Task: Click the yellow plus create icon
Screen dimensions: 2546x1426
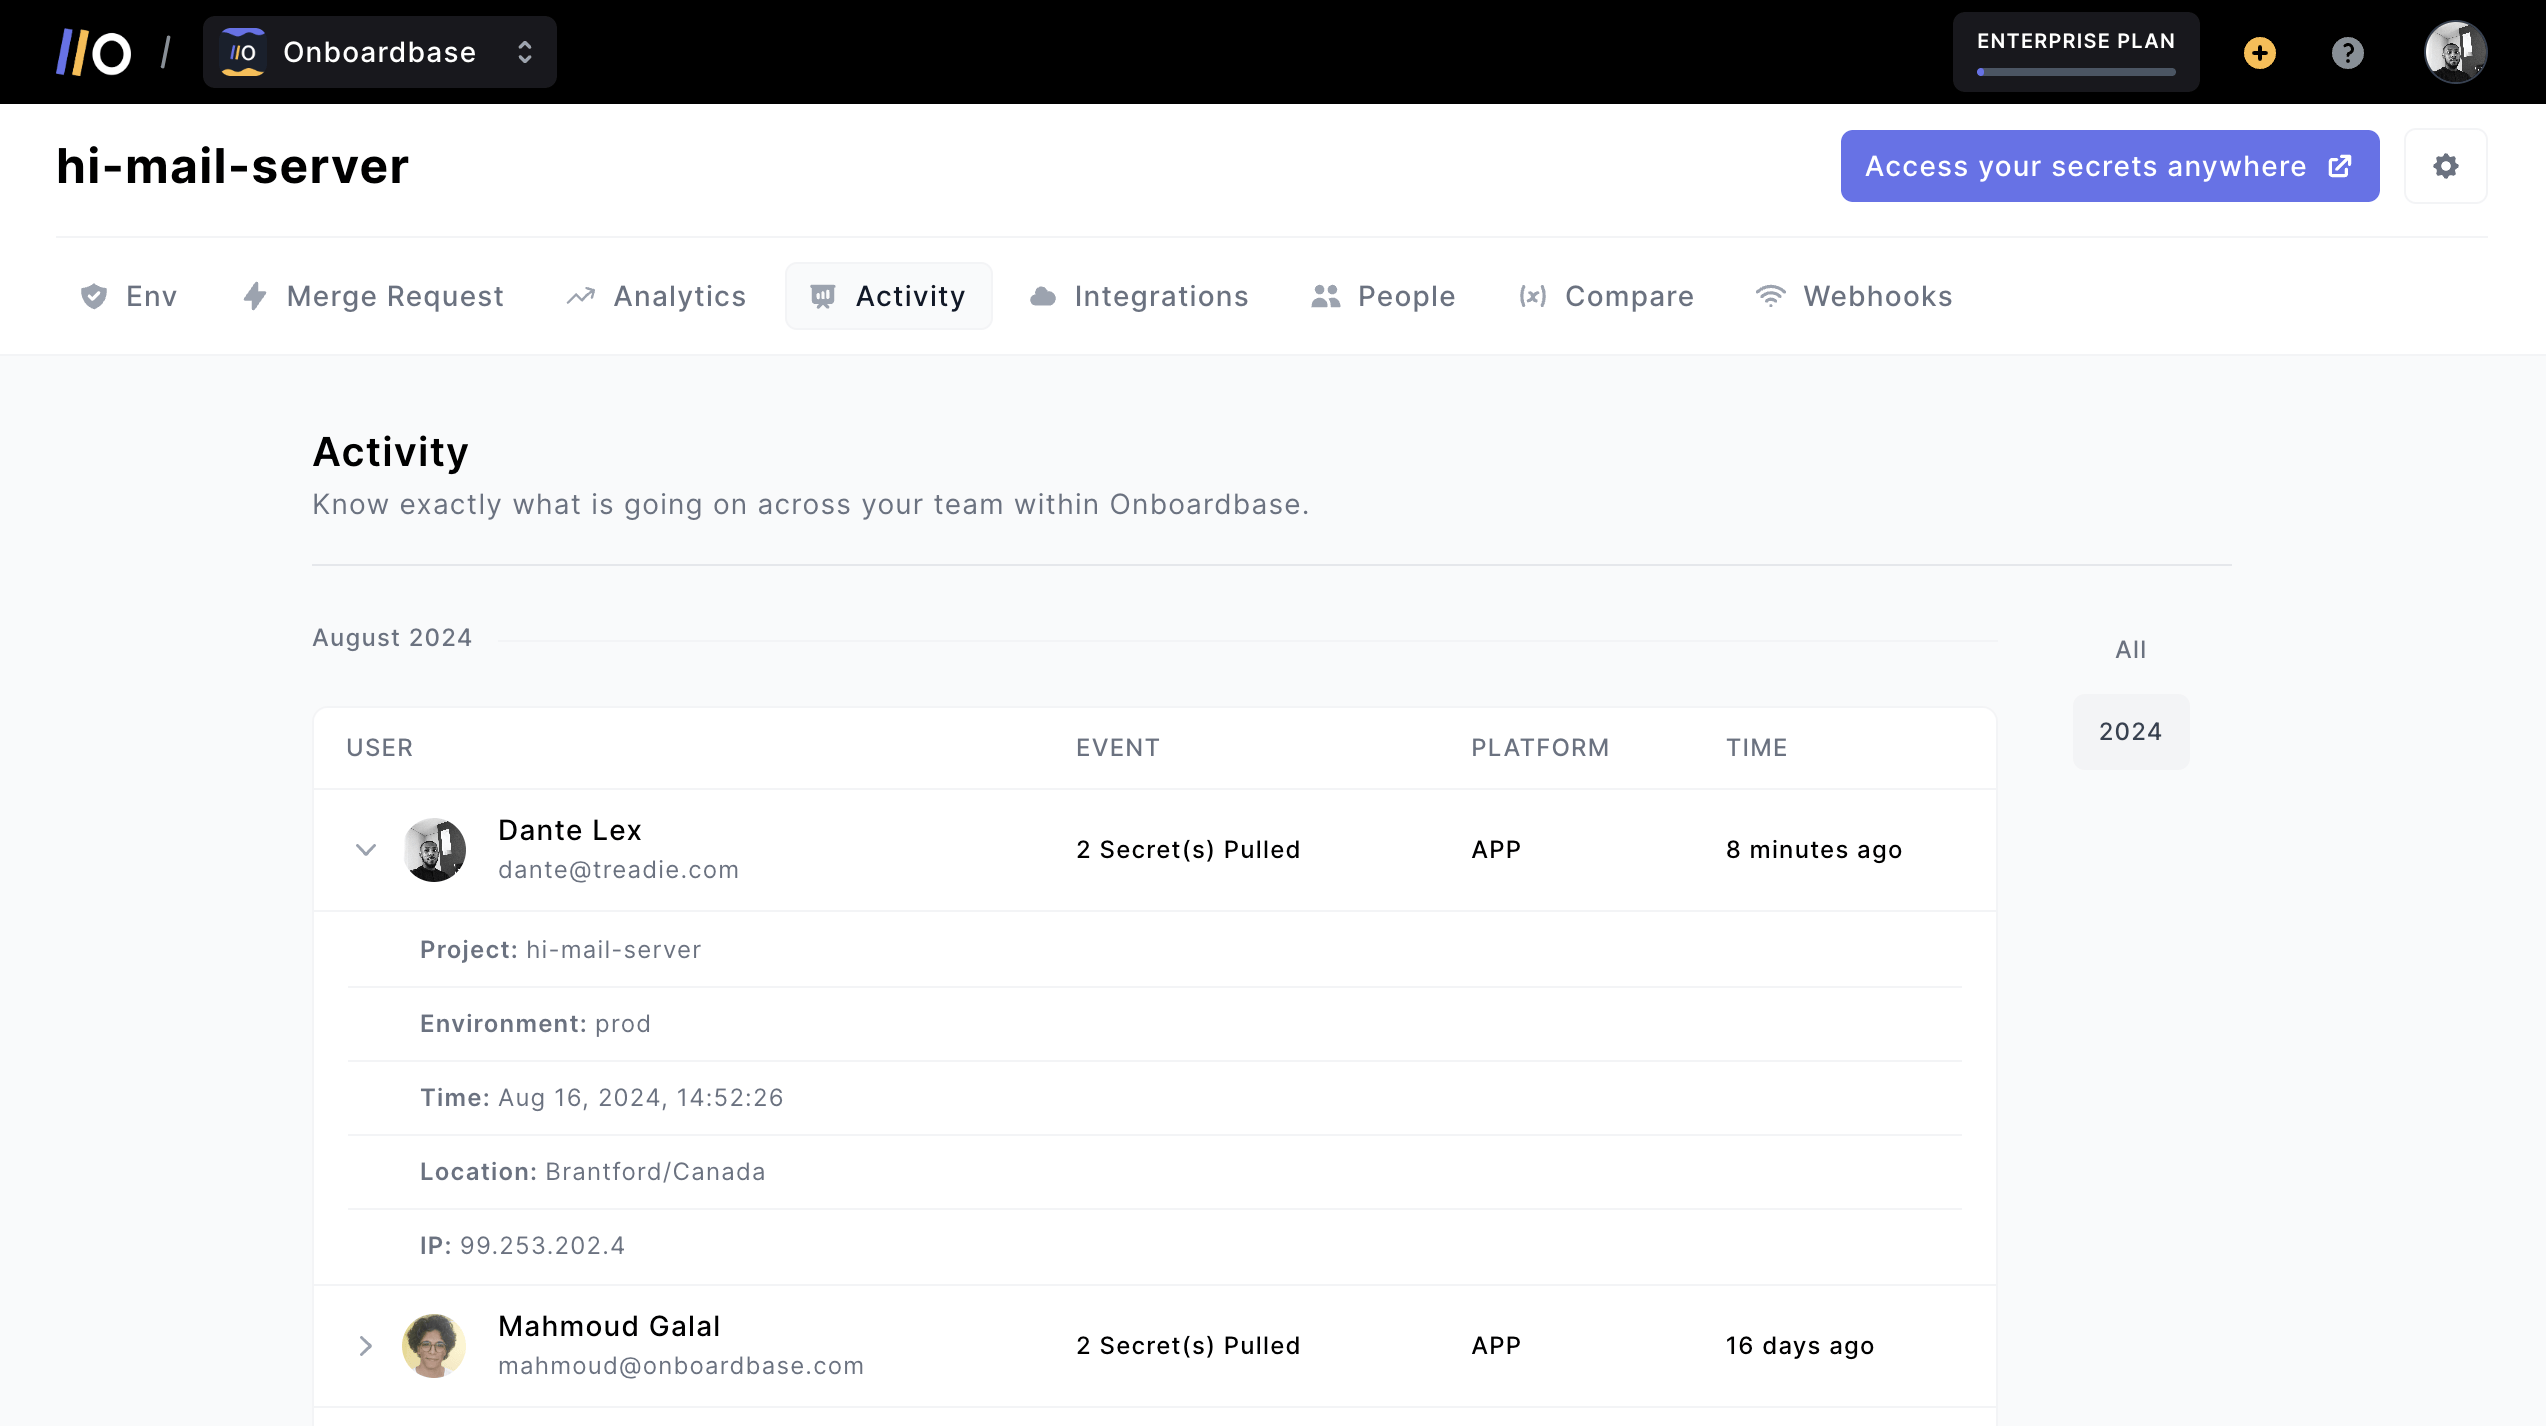Action: 2260,52
